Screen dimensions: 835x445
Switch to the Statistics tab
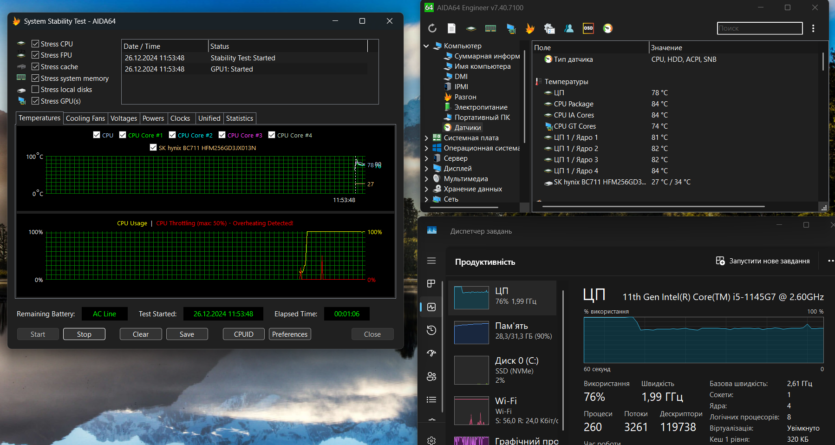(x=240, y=118)
